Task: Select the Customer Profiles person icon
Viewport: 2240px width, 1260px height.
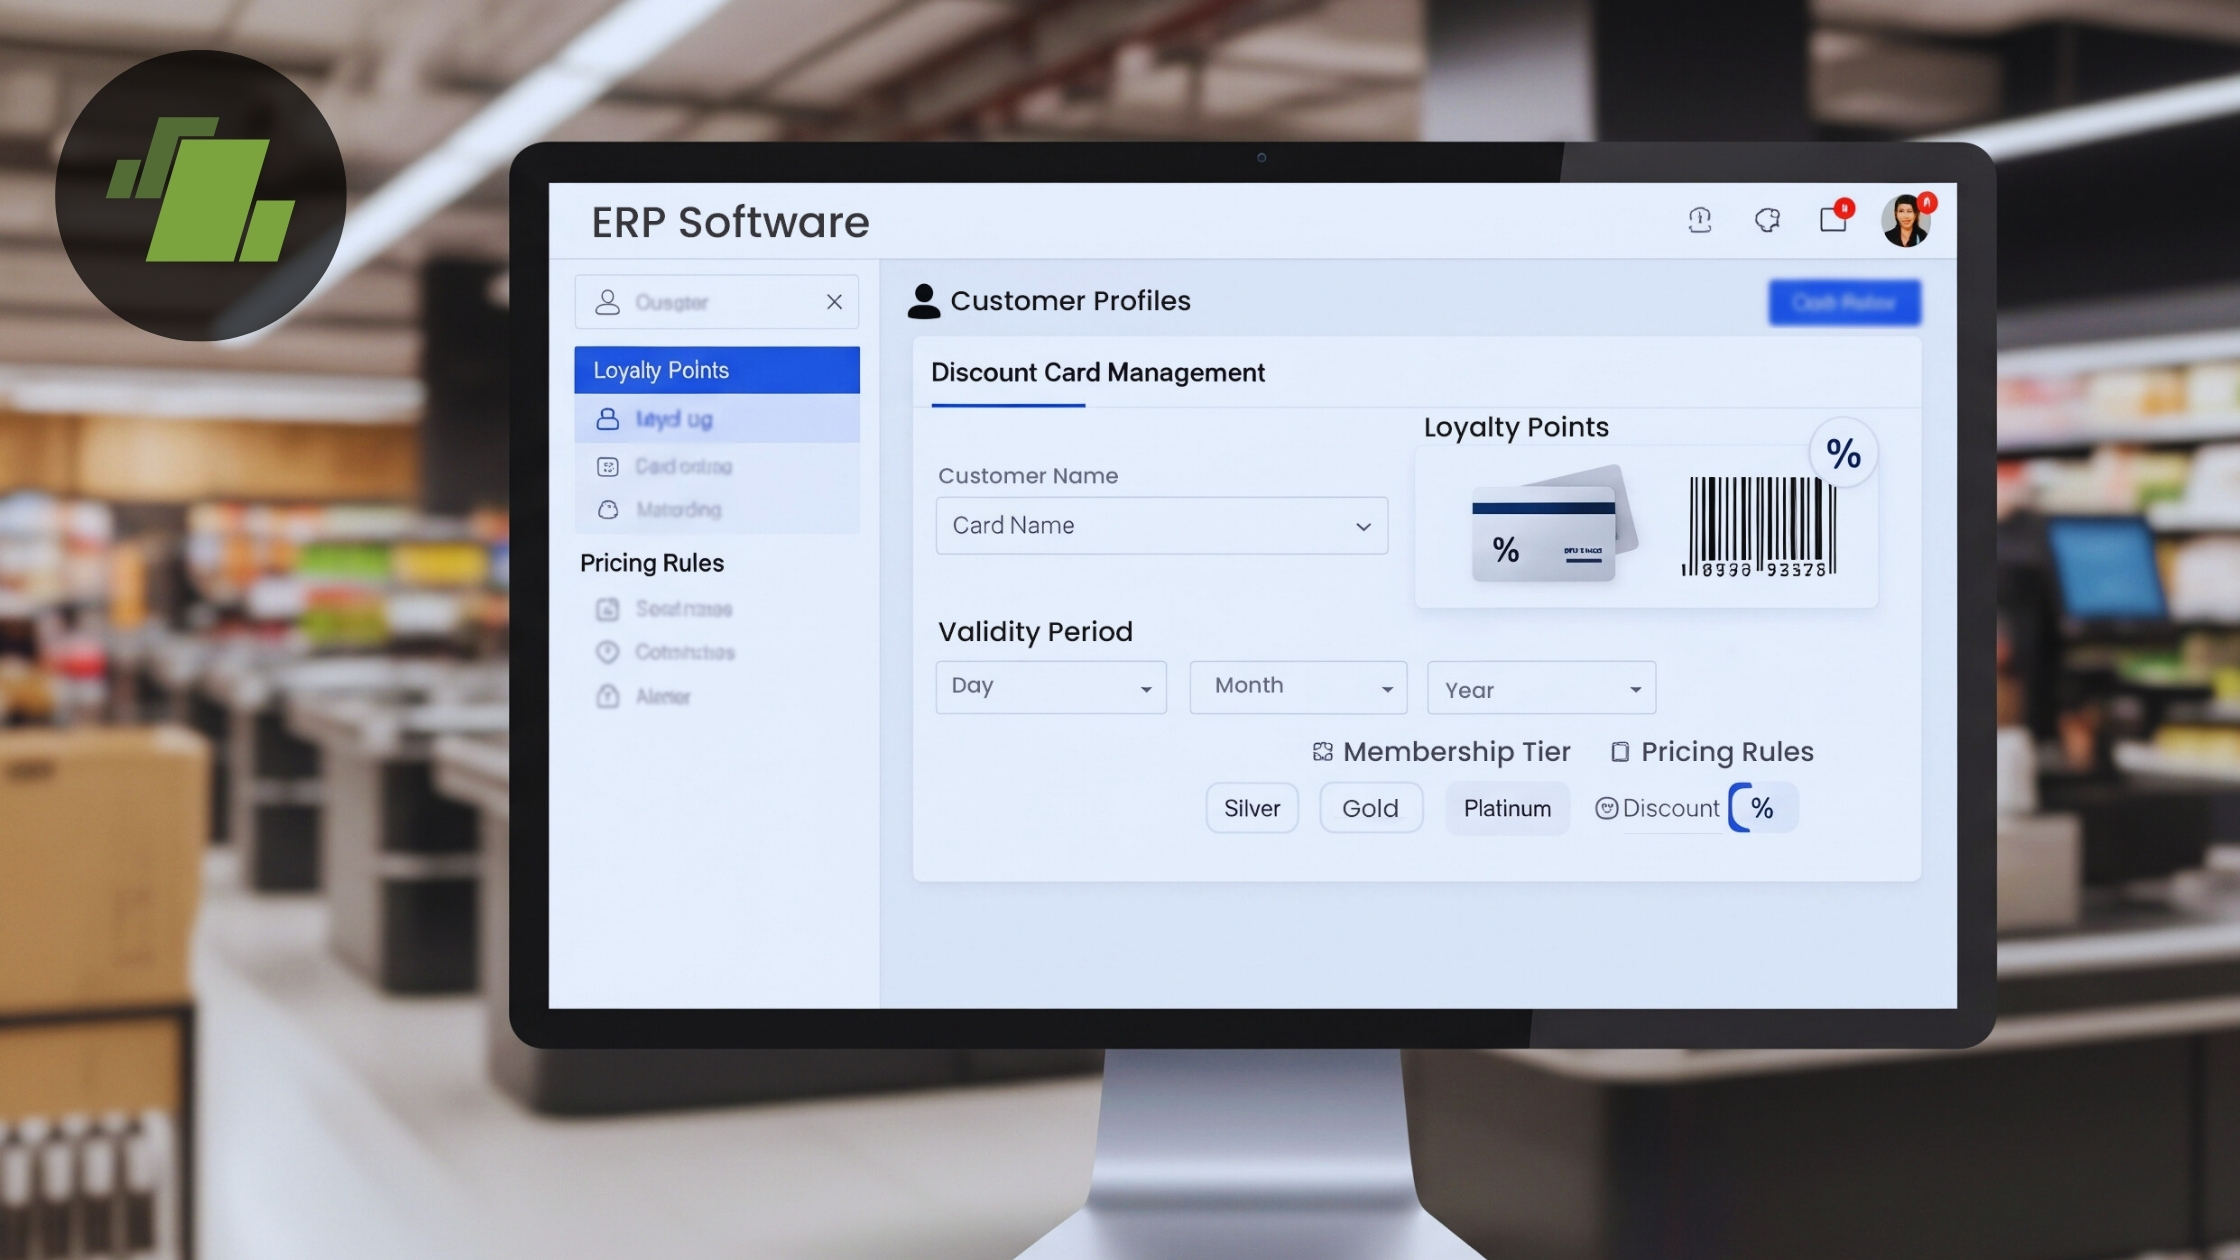Action: point(924,300)
